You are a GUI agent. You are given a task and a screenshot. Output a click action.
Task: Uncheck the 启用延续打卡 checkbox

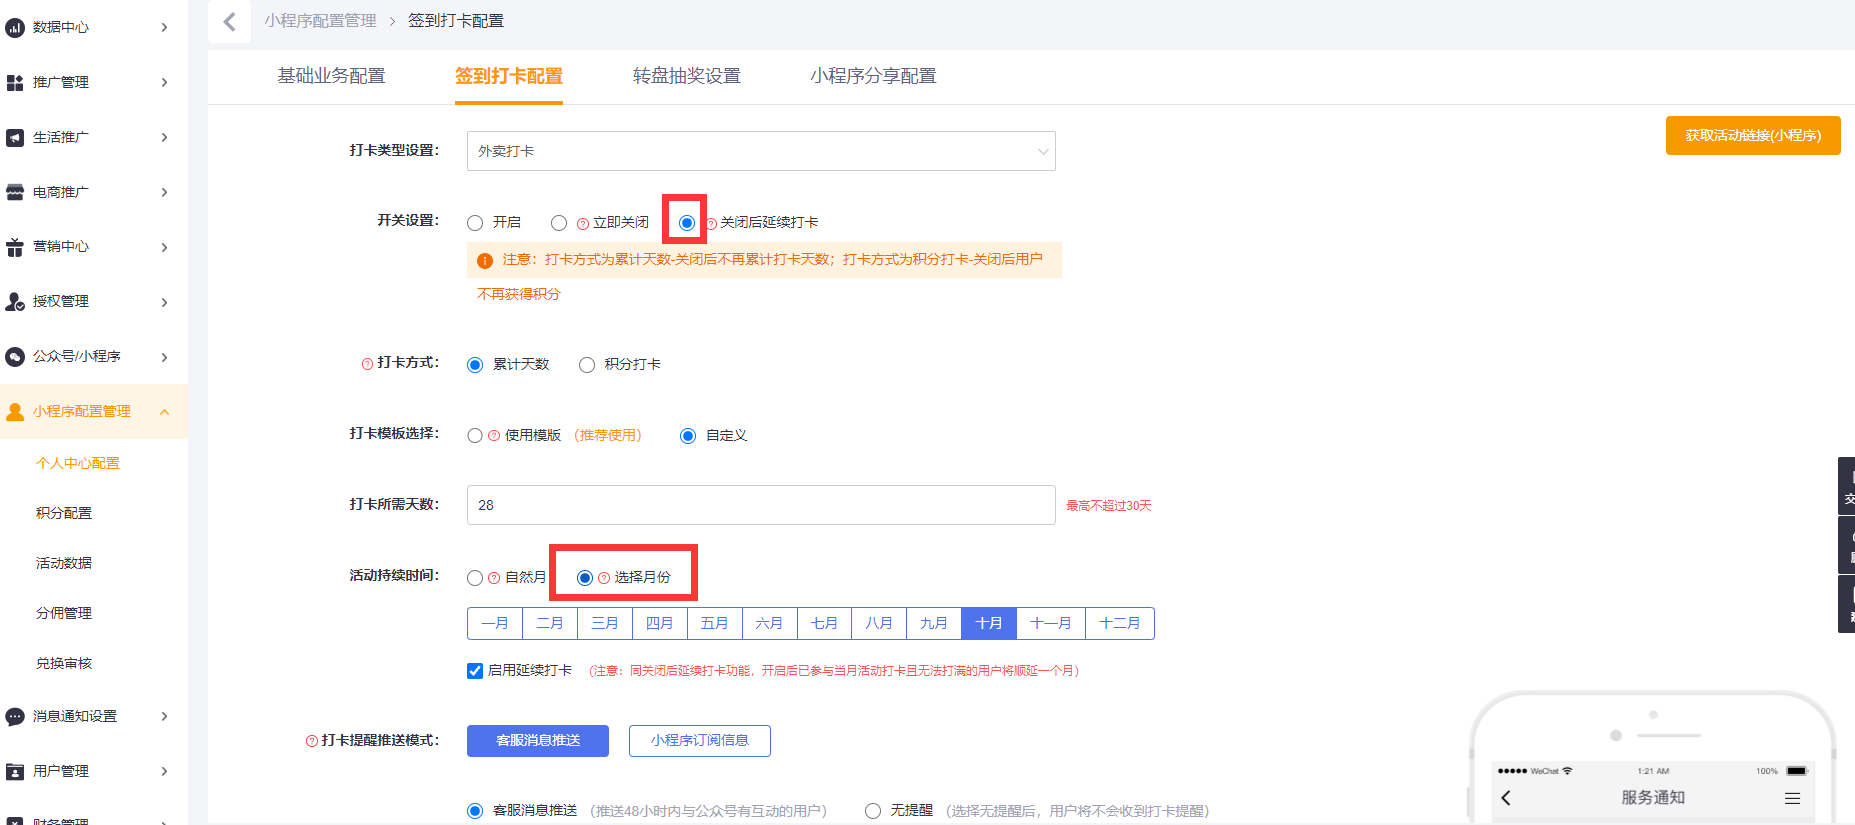475,671
